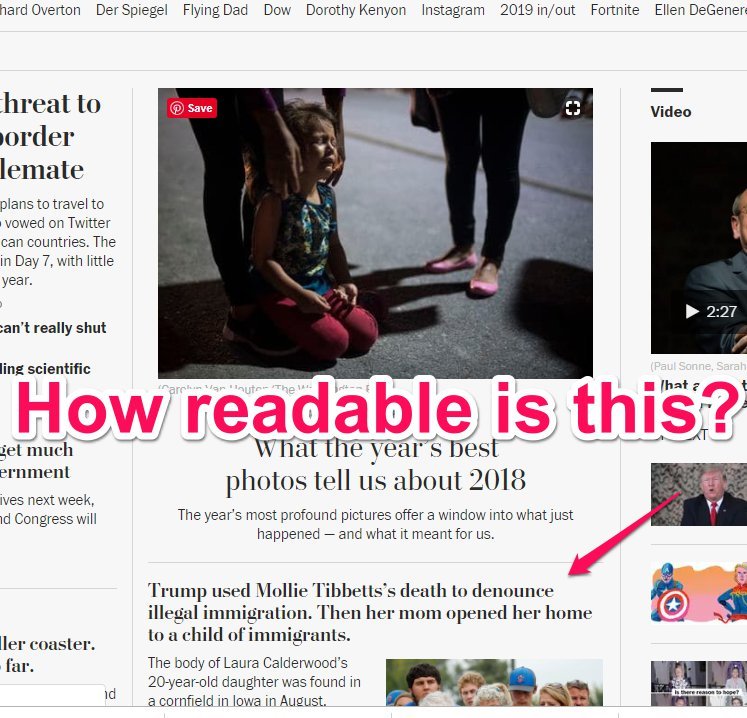Open the crying girl main photo
747x718 pixels.
(x=375, y=233)
